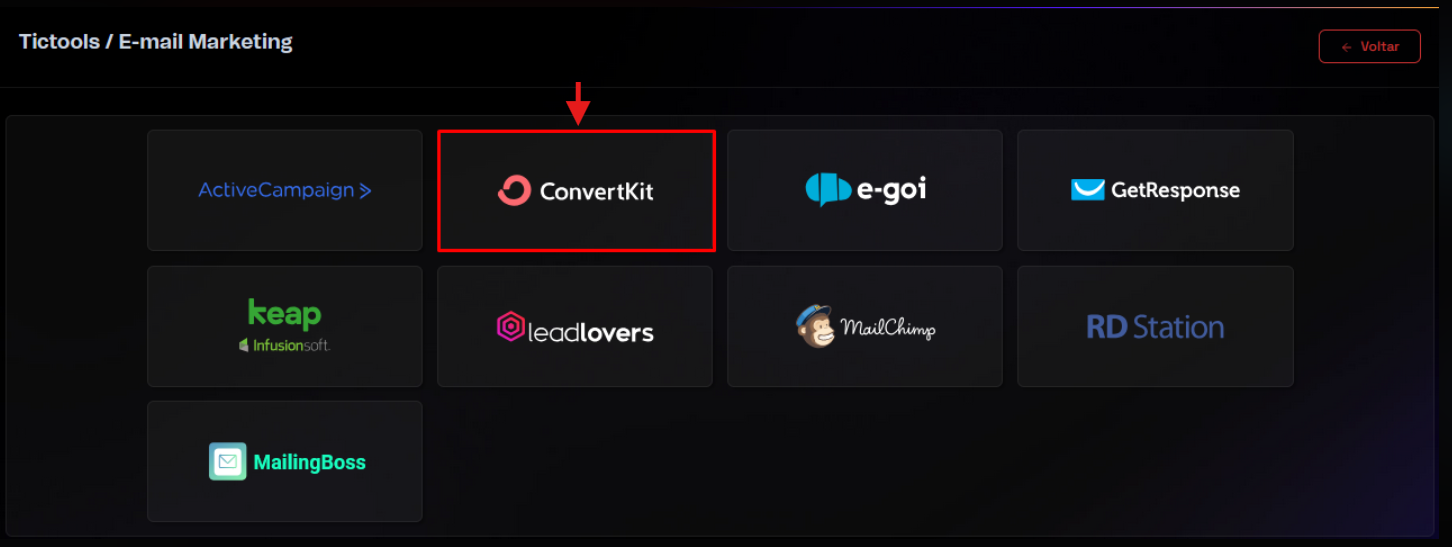The width and height of the screenshot is (1452, 547).
Task: Click the e-goi blue speech bubble icon
Action: tap(828, 190)
